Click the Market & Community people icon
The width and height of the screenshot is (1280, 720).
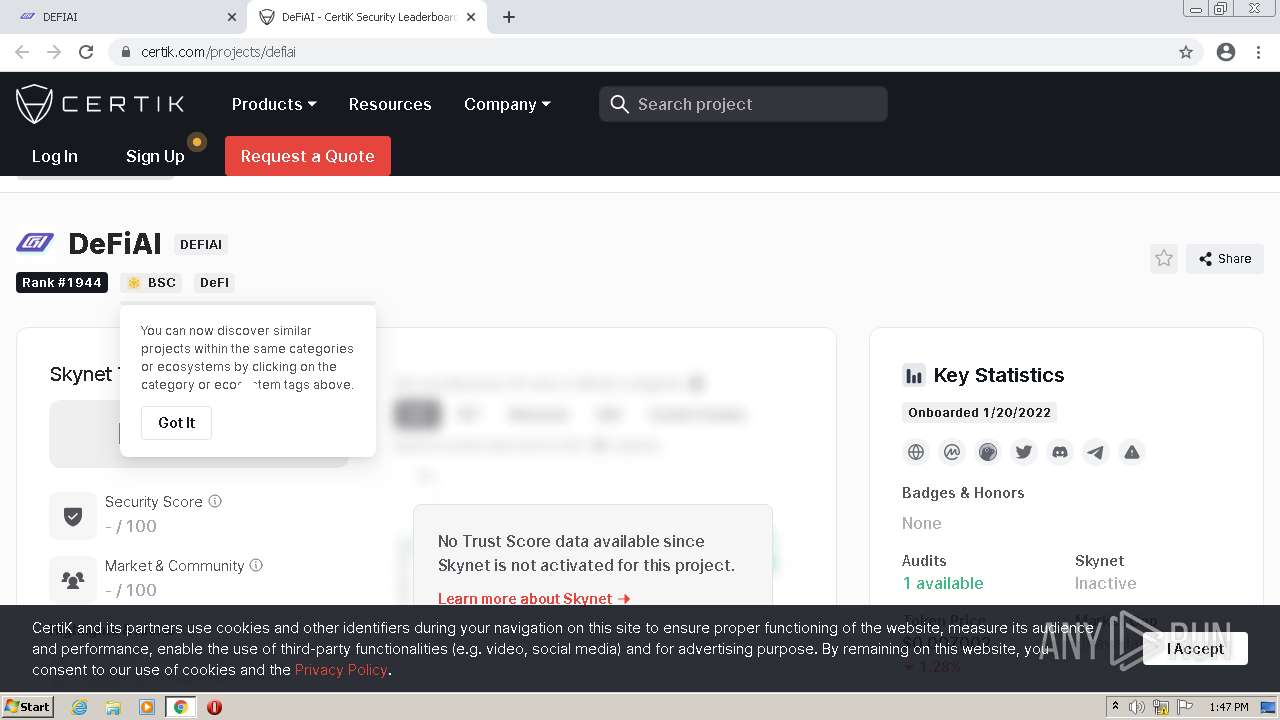(73, 580)
